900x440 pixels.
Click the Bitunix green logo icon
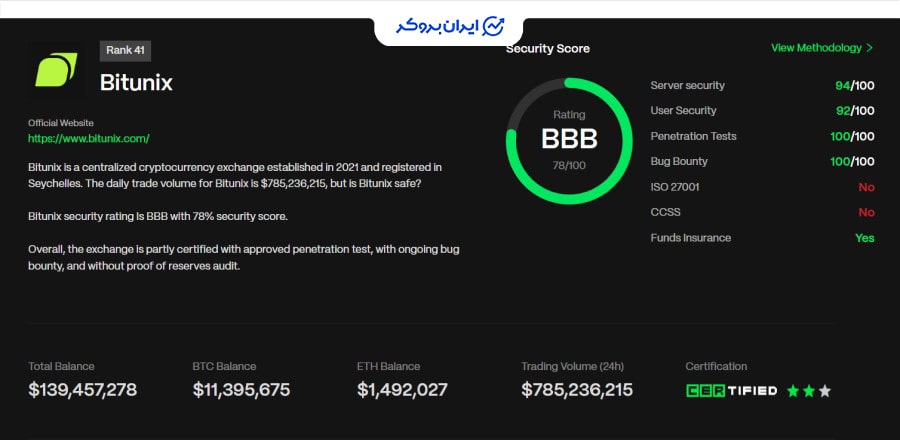coord(56,69)
